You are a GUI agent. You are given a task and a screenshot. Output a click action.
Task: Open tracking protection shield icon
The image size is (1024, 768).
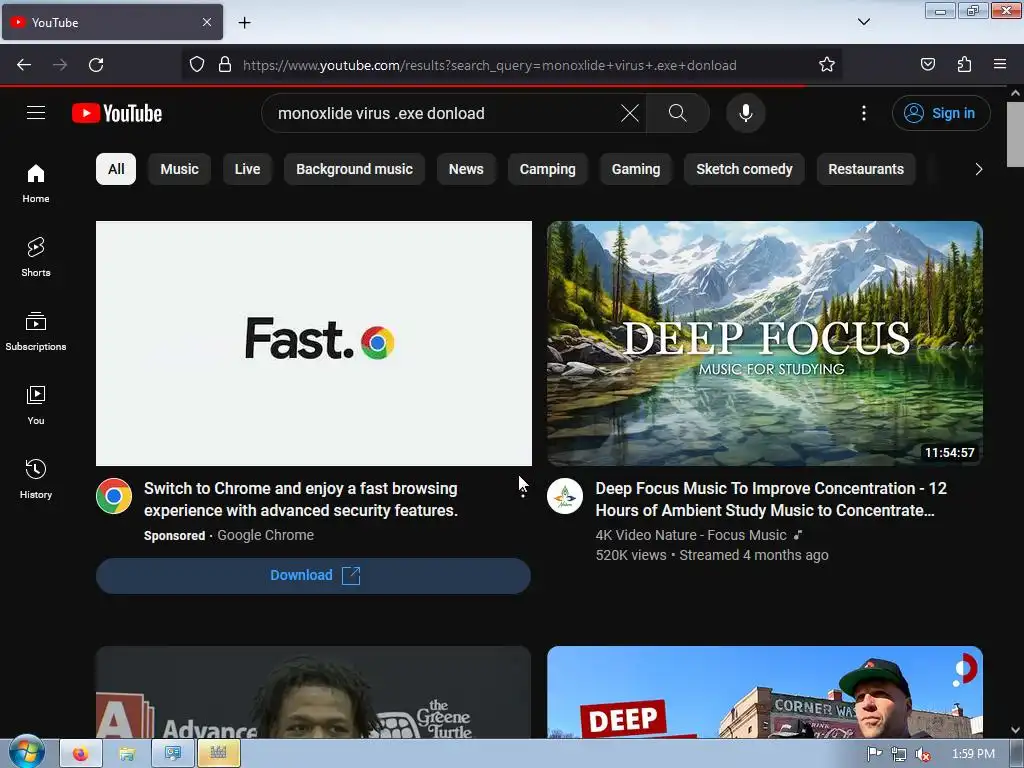[x=197, y=65]
